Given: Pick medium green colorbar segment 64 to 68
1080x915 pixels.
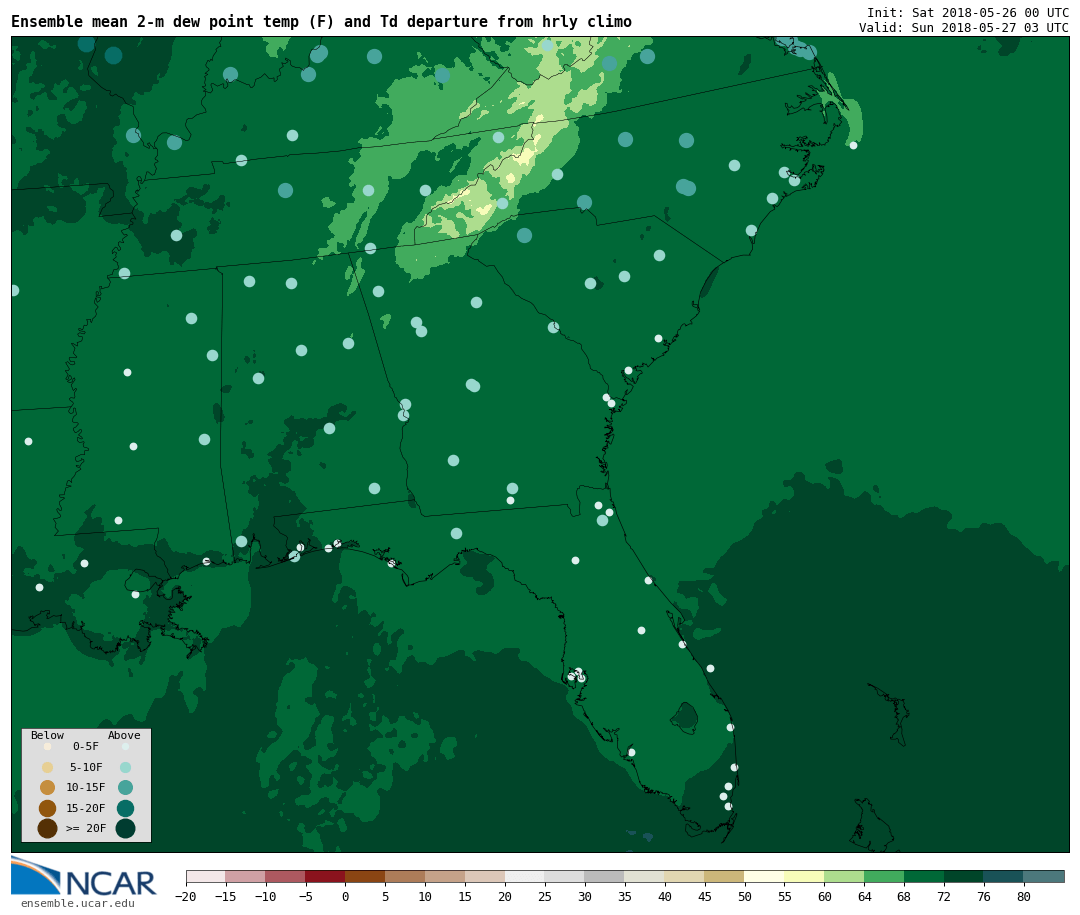Looking at the screenshot, I should pos(884,876).
